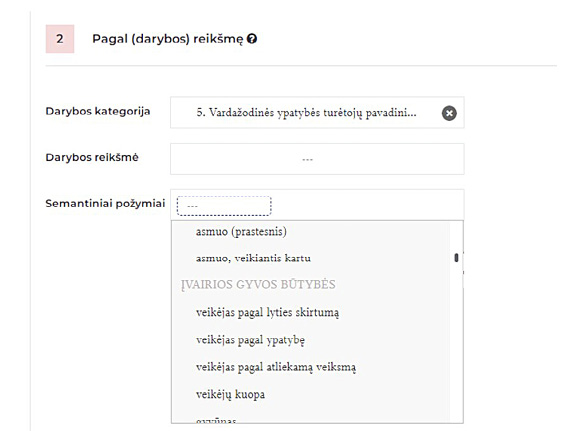Select 'veikėjų kuopa' from list
Screen dimensions: 569x431
[x=230, y=394]
